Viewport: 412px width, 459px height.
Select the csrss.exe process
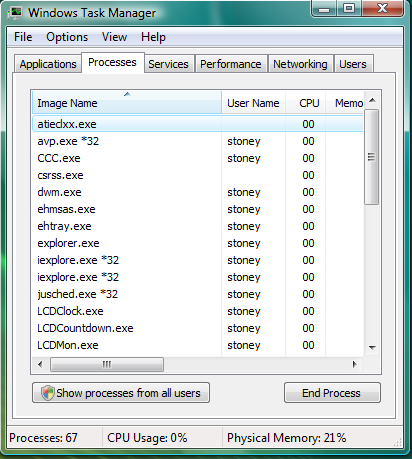[198, 175]
